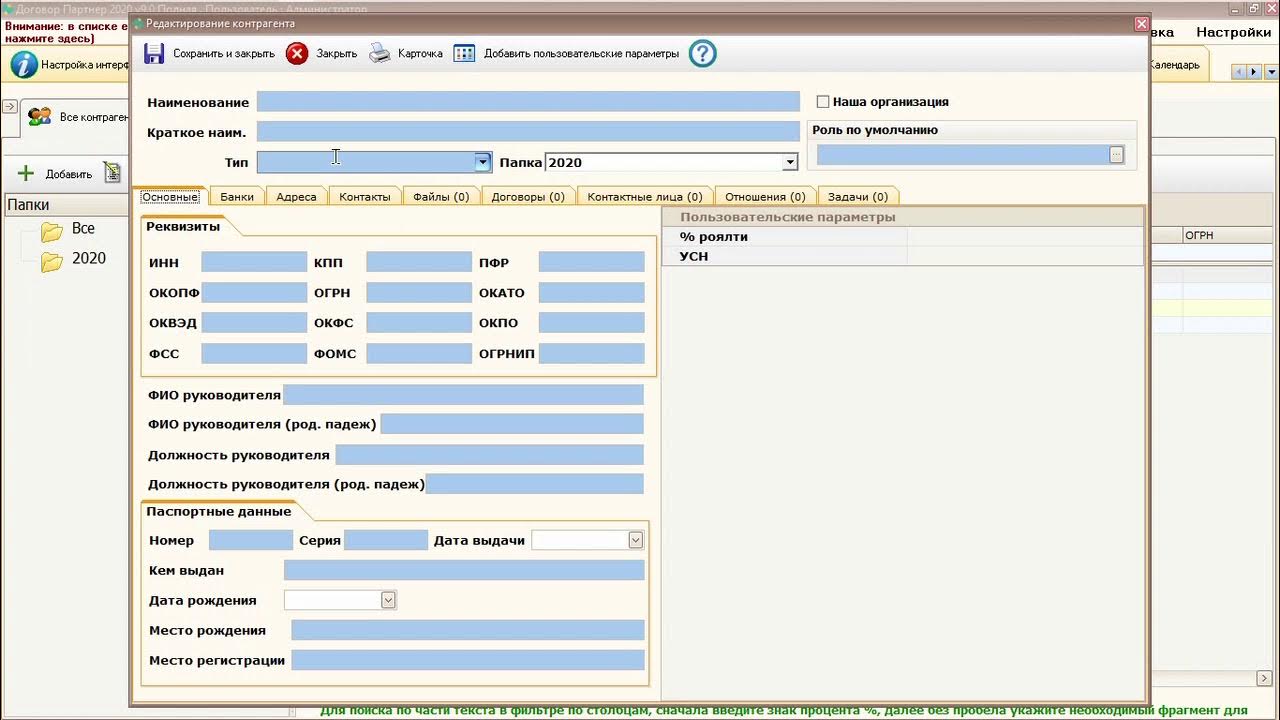Click the ОГРН input field
The width and height of the screenshot is (1280, 720).
[x=418, y=293]
